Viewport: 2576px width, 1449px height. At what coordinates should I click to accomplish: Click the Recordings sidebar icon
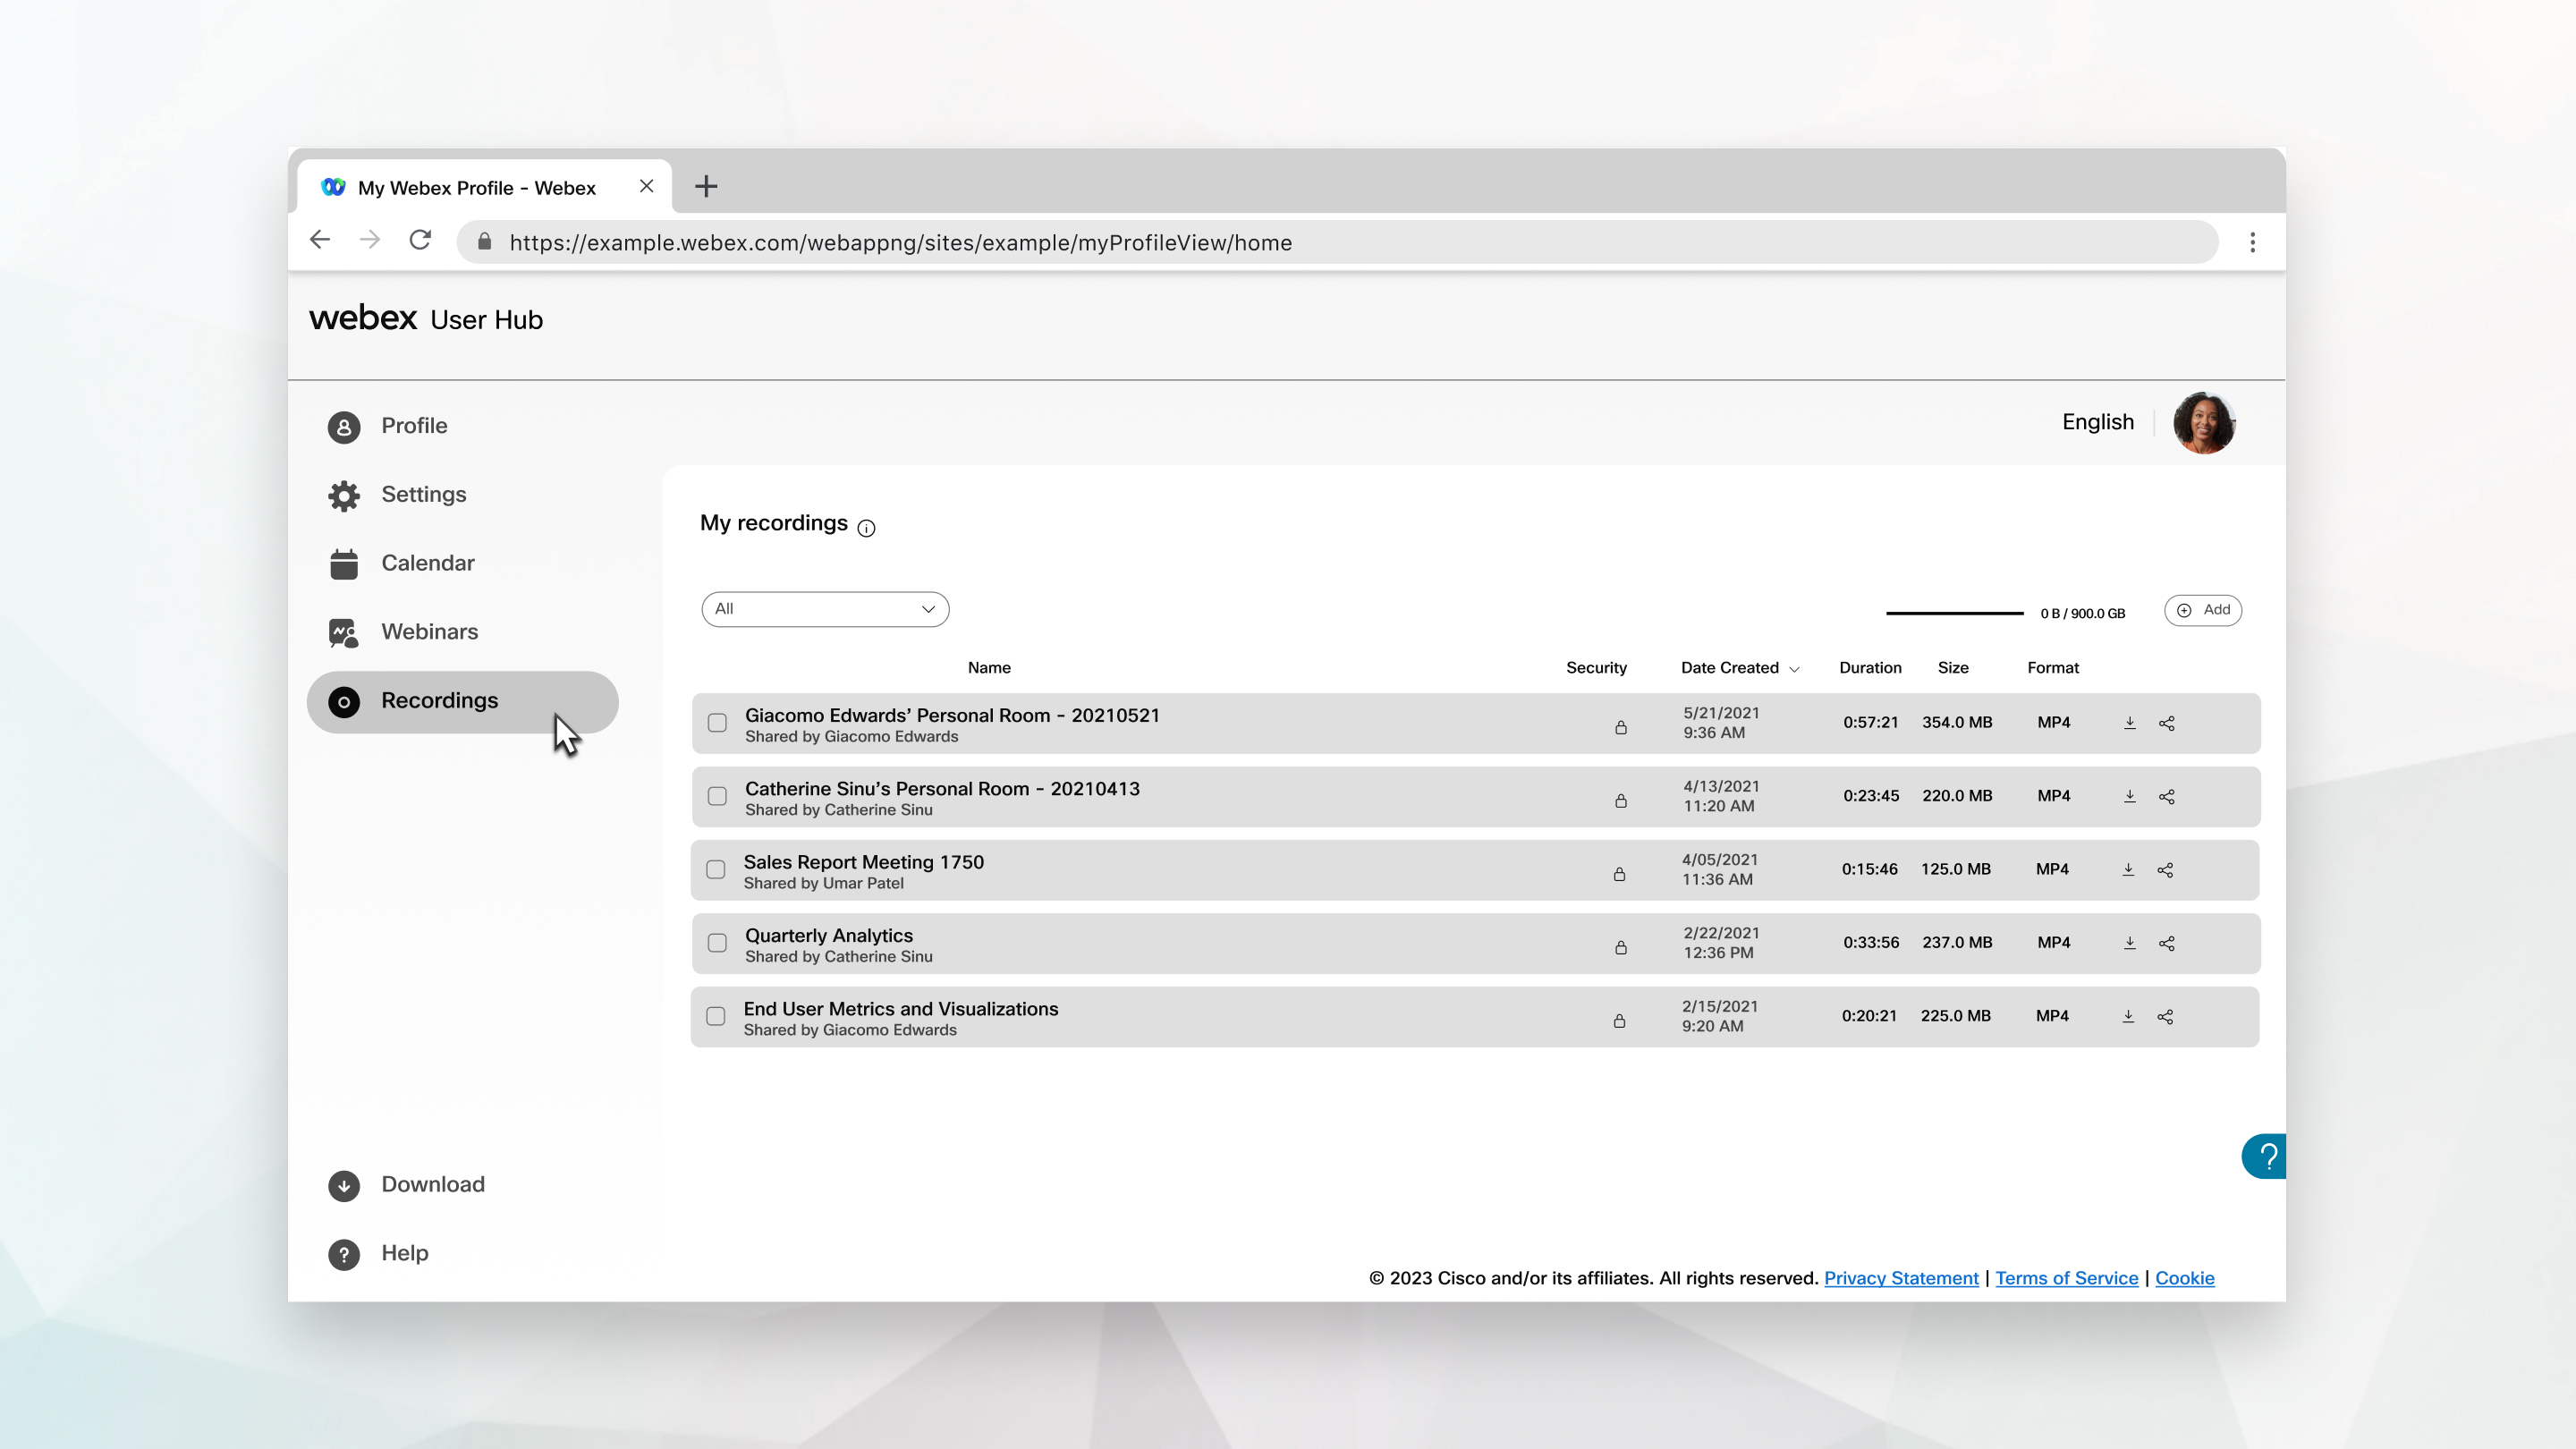pos(343,700)
